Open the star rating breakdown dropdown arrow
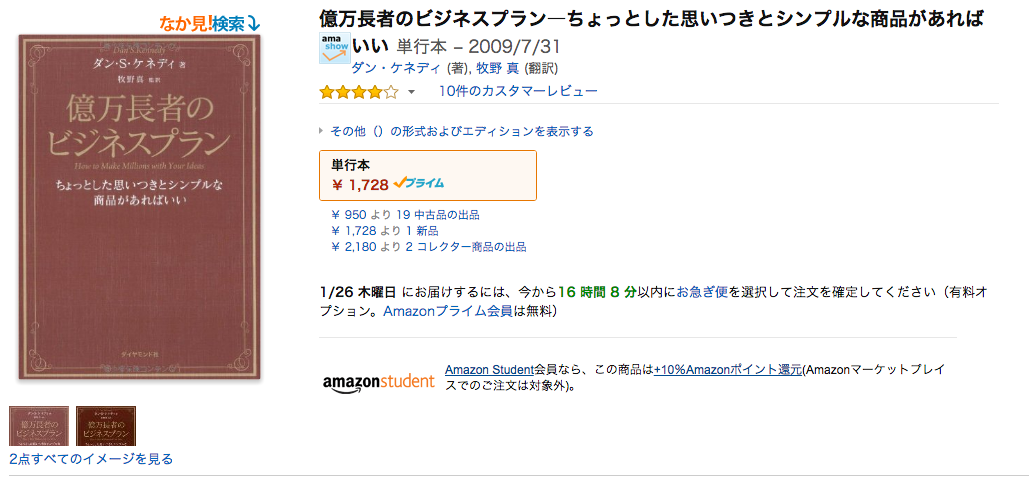Image resolution: width=1029 pixels, height=478 pixels. pos(411,92)
